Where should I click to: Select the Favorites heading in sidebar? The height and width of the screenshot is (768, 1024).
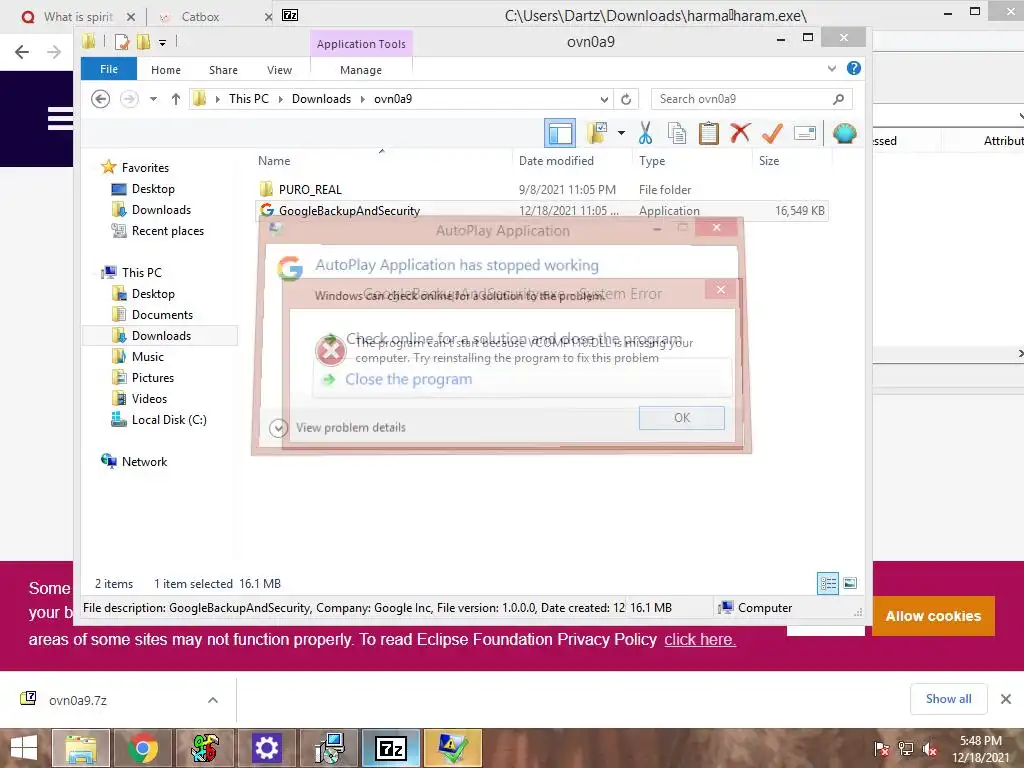point(145,168)
